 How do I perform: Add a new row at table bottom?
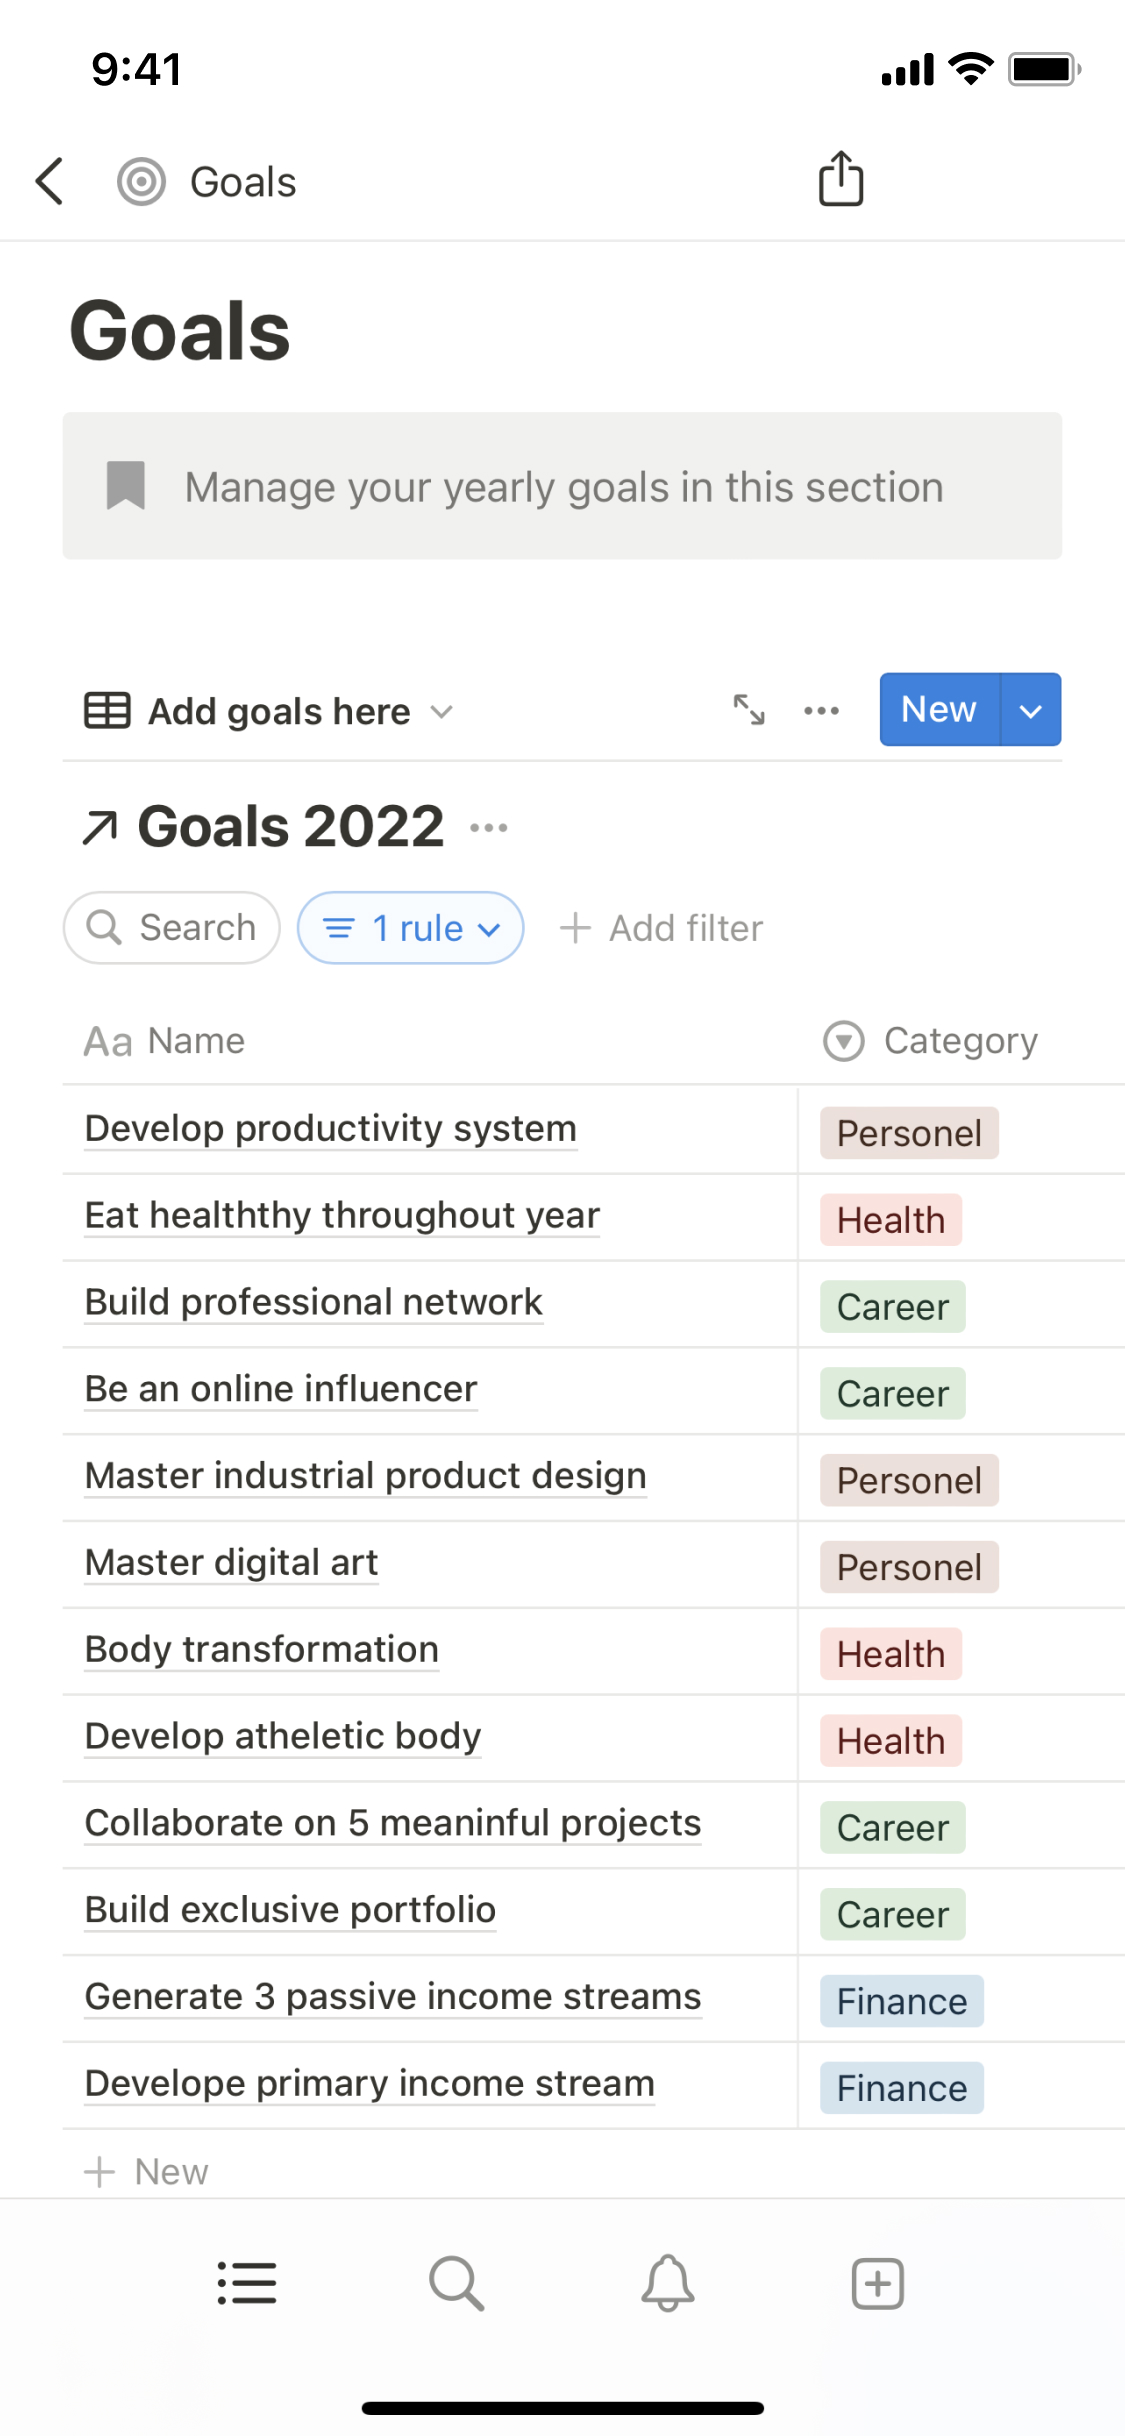coord(147,2172)
